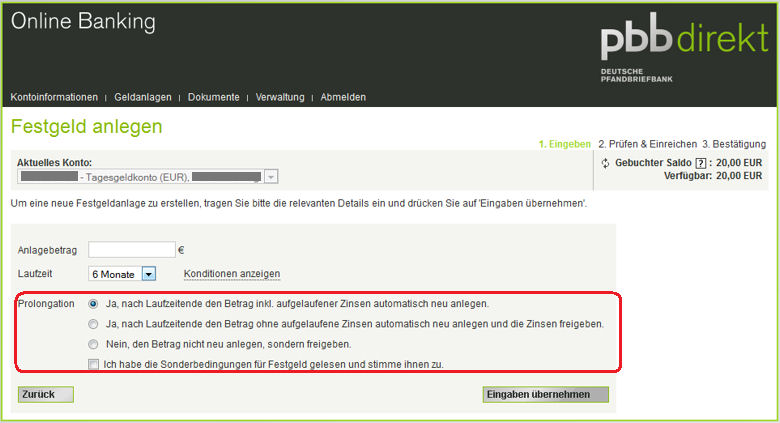The image size is (780, 423).
Task: Choose 'Nein, den Betrag nicht neu anlegen'
Action: pos(93,344)
